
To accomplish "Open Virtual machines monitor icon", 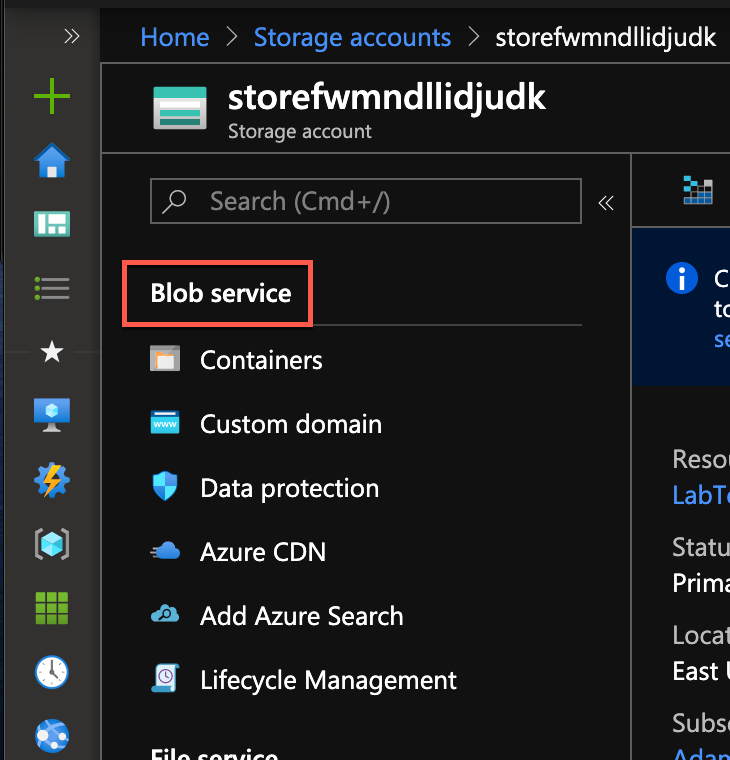I will (x=52, y=416).
